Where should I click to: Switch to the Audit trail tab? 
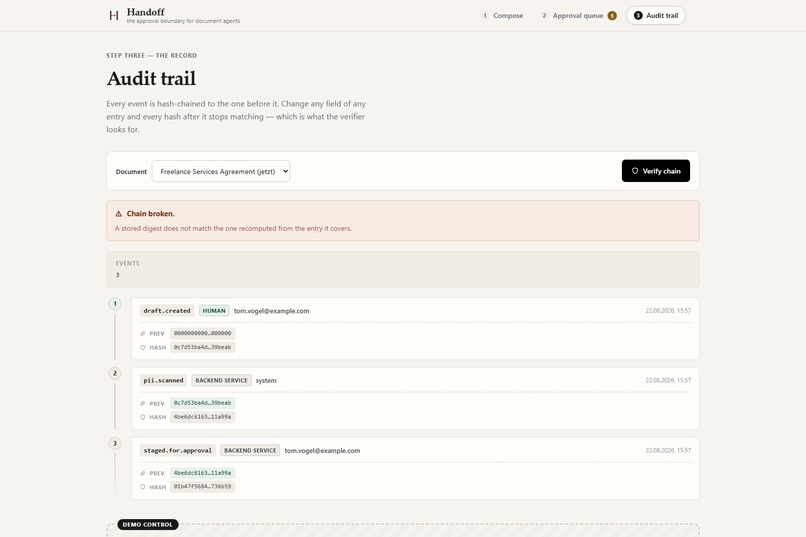pos(655,15)
